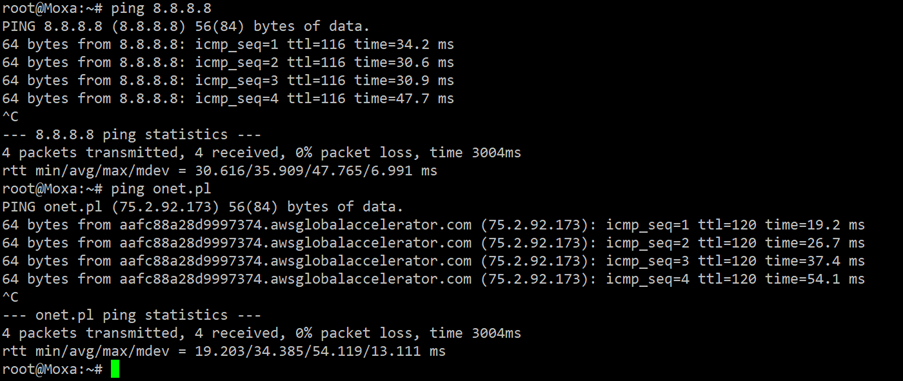Viewport: 903px width, 381px height.
Task: Click the first ^C interrupt line
Action: coord(10,117)
